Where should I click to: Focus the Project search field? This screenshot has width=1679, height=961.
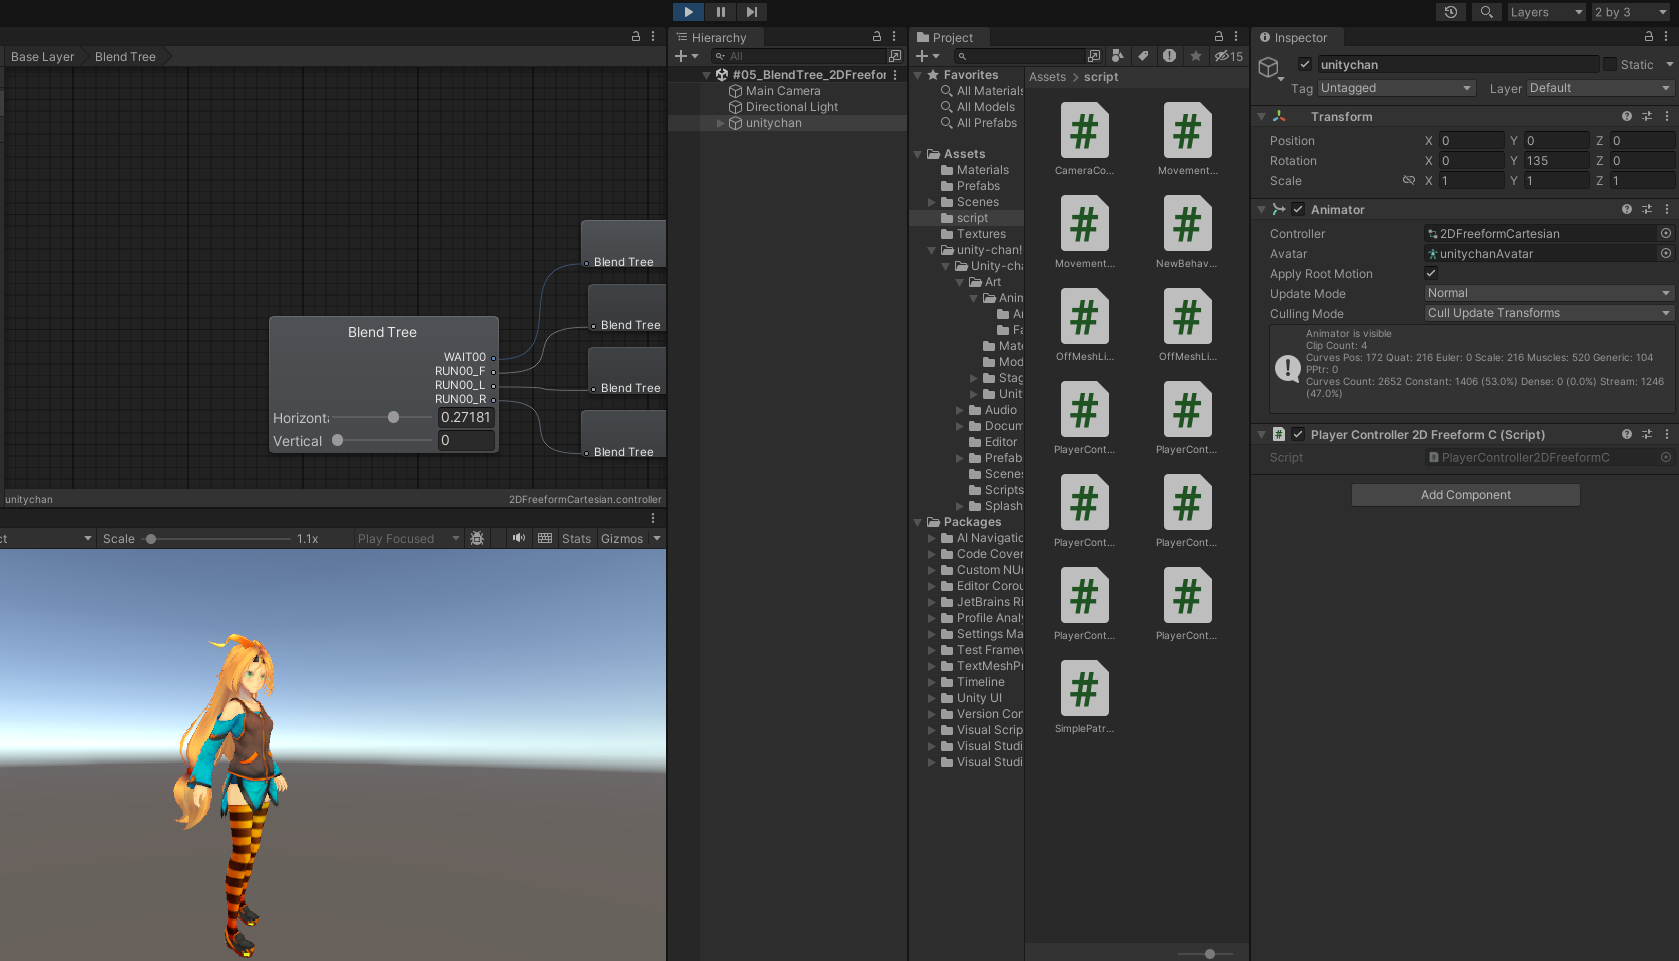[1019, 56]
